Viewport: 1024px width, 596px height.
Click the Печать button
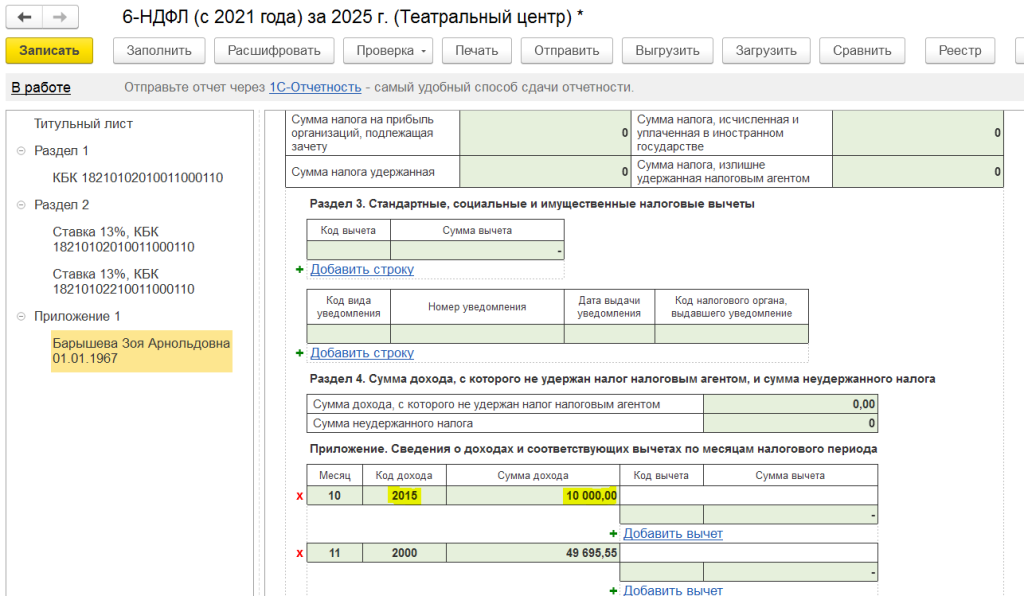click(x=476, y=51)
